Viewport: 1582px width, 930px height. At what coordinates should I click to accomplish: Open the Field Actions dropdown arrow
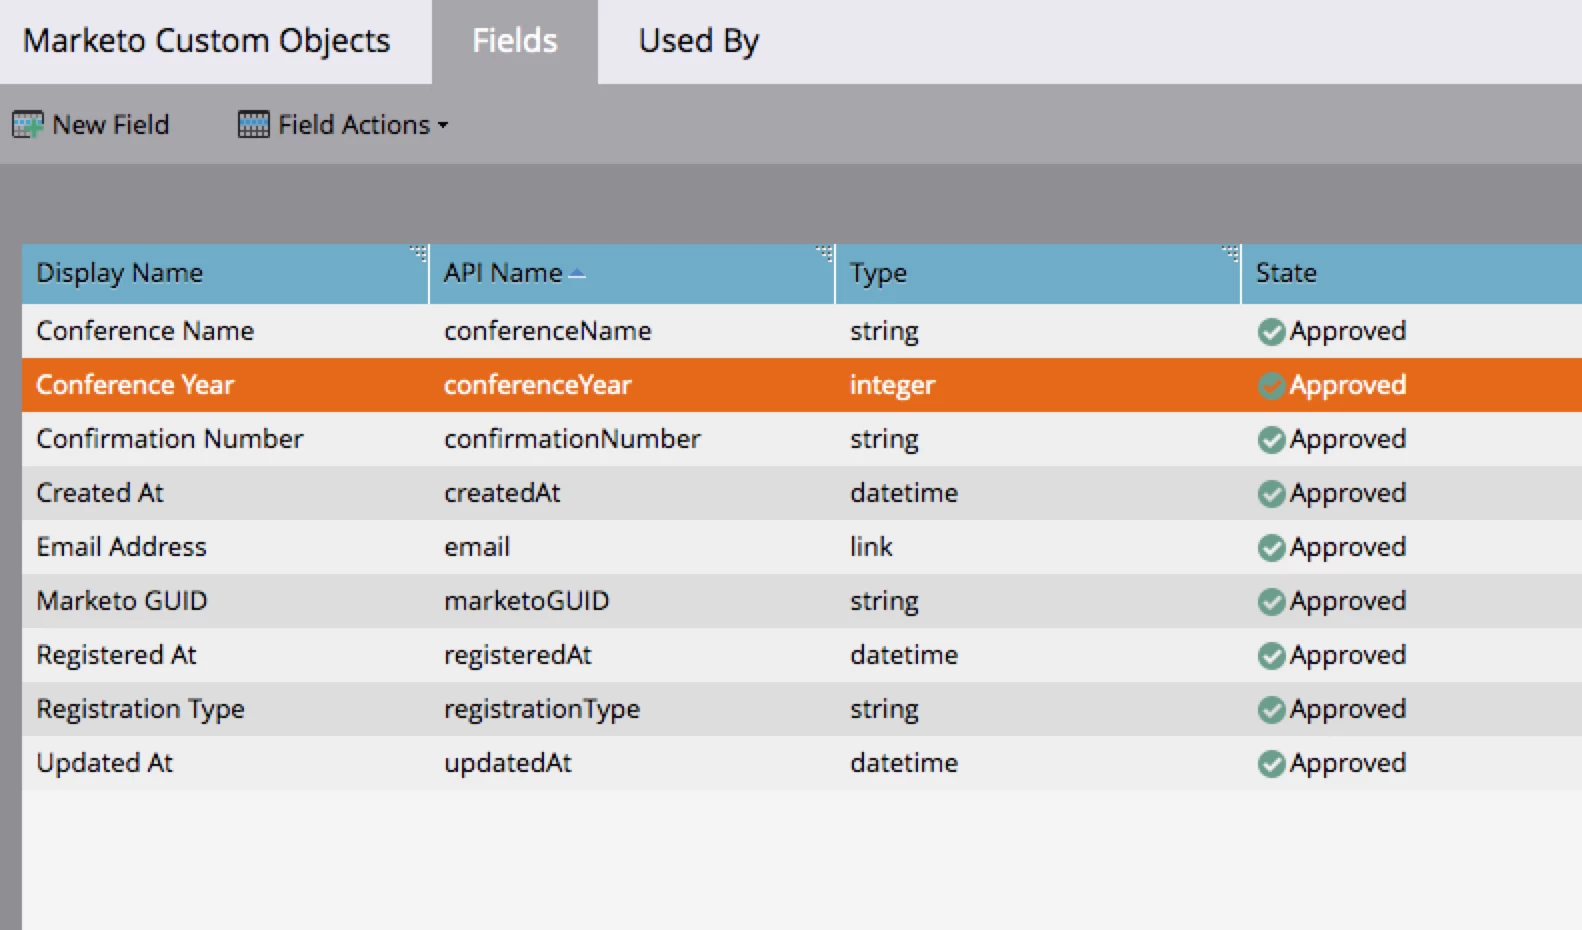pos(443,126)
